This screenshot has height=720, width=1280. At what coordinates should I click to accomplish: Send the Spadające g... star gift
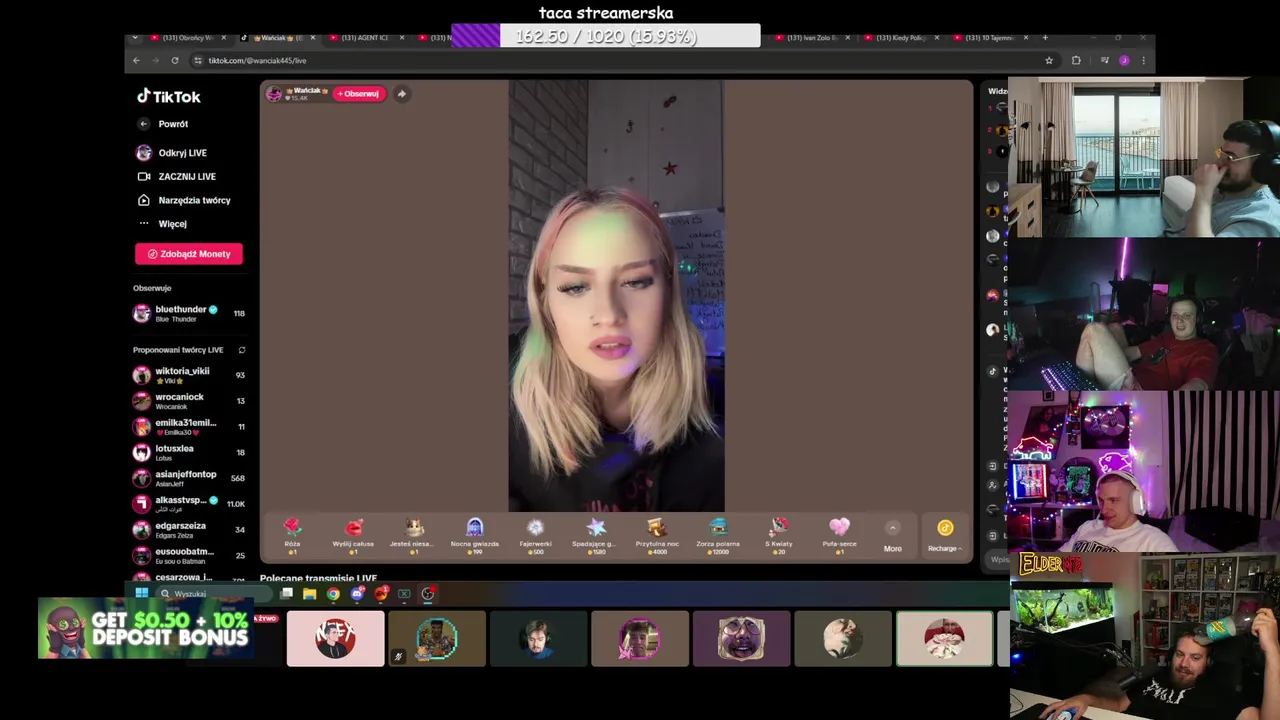(595, 535)
